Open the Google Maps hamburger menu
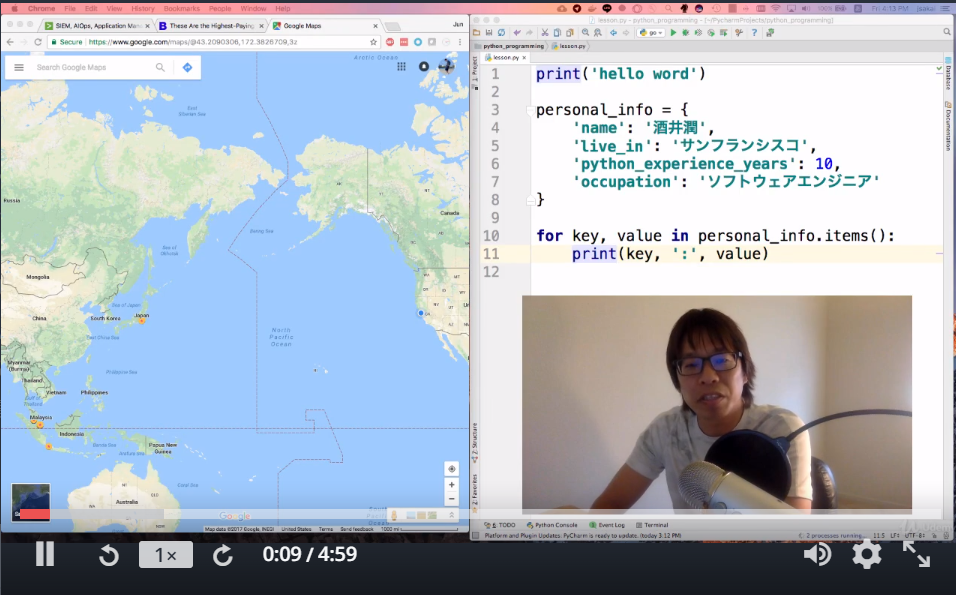 [18, 68]
